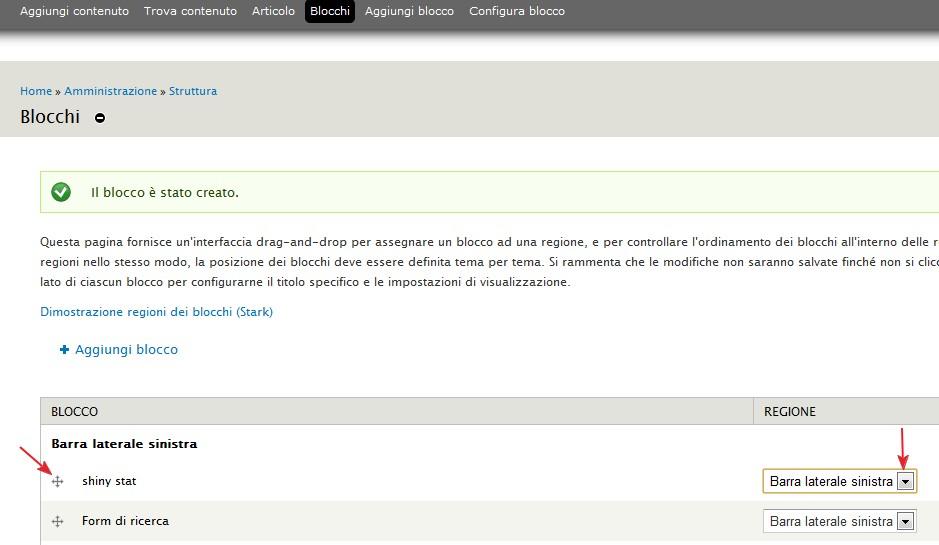The image size is (939, 545).
Task: Click the shortcut minus icon beside Blocchi title
Action: (x=100, y=118)
